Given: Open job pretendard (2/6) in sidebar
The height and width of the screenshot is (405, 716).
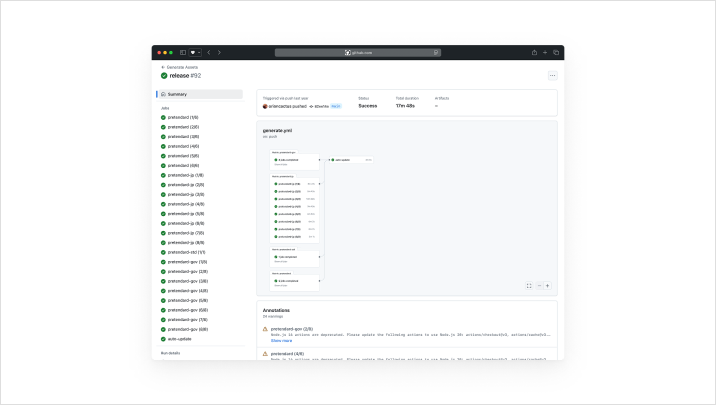Looking at the screenshot, I should click(179, 127).
